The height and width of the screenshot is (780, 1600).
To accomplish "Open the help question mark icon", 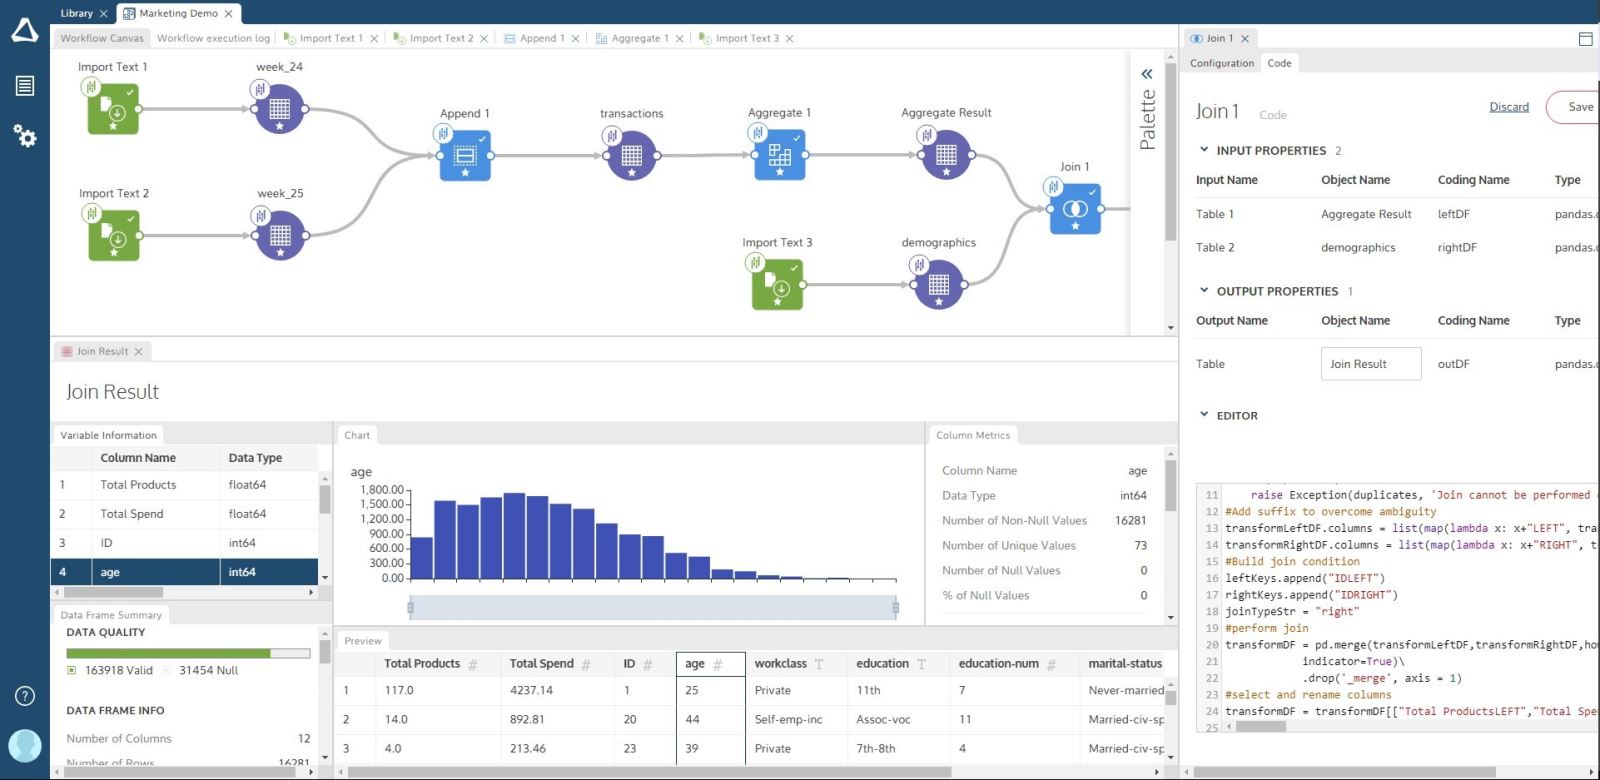I will pyautogui.click(x=25, y=696).
